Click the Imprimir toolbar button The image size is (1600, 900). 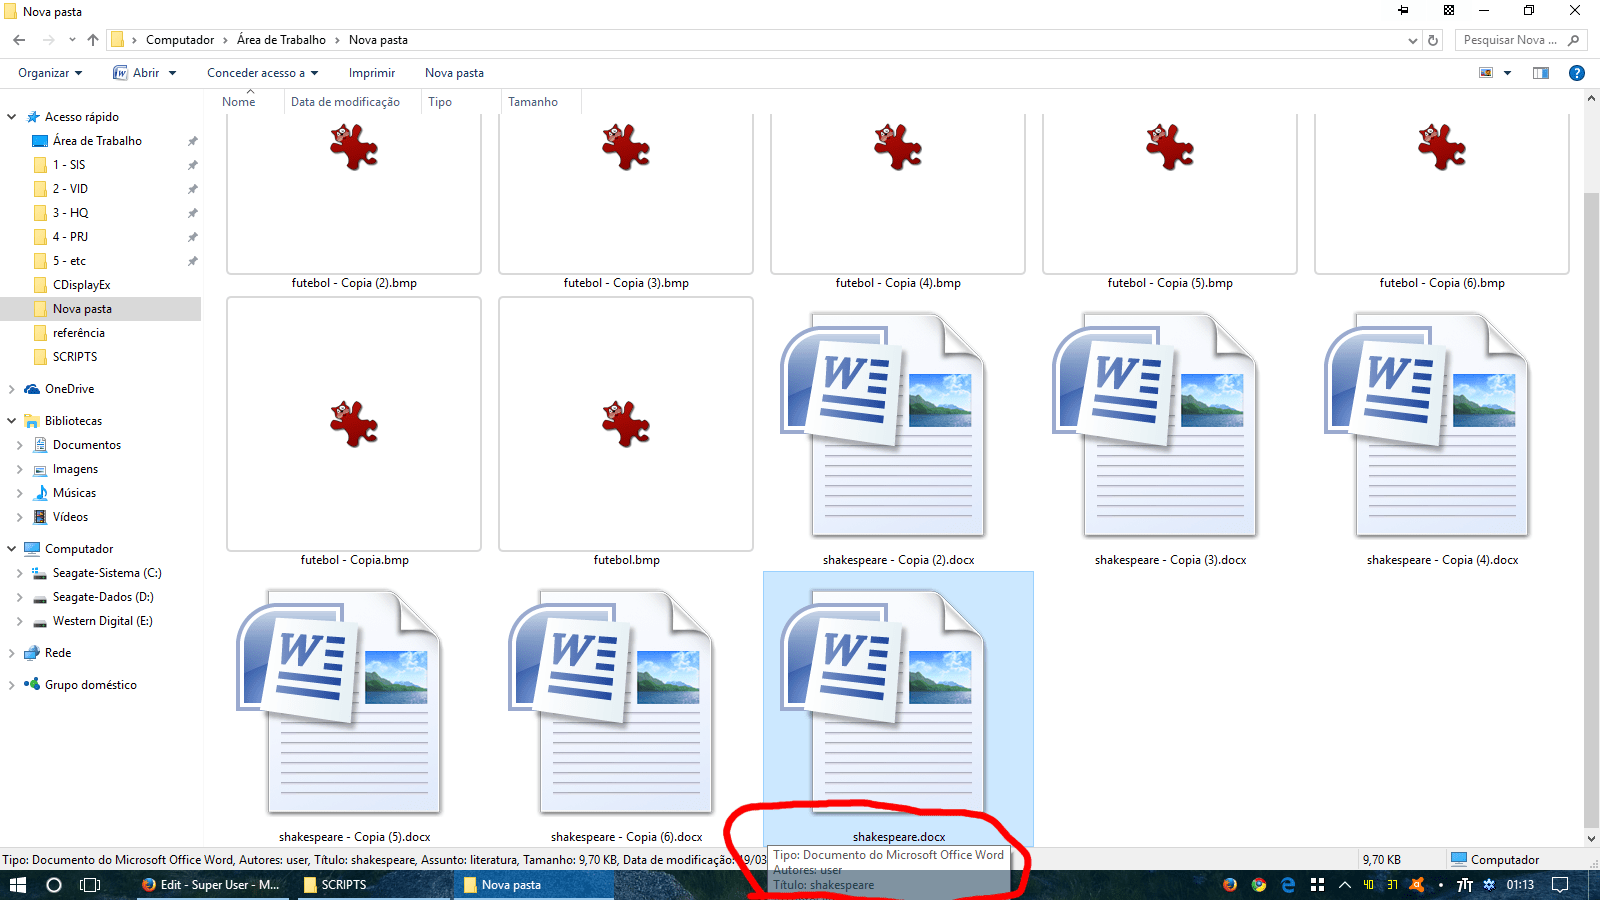[371, 72]
